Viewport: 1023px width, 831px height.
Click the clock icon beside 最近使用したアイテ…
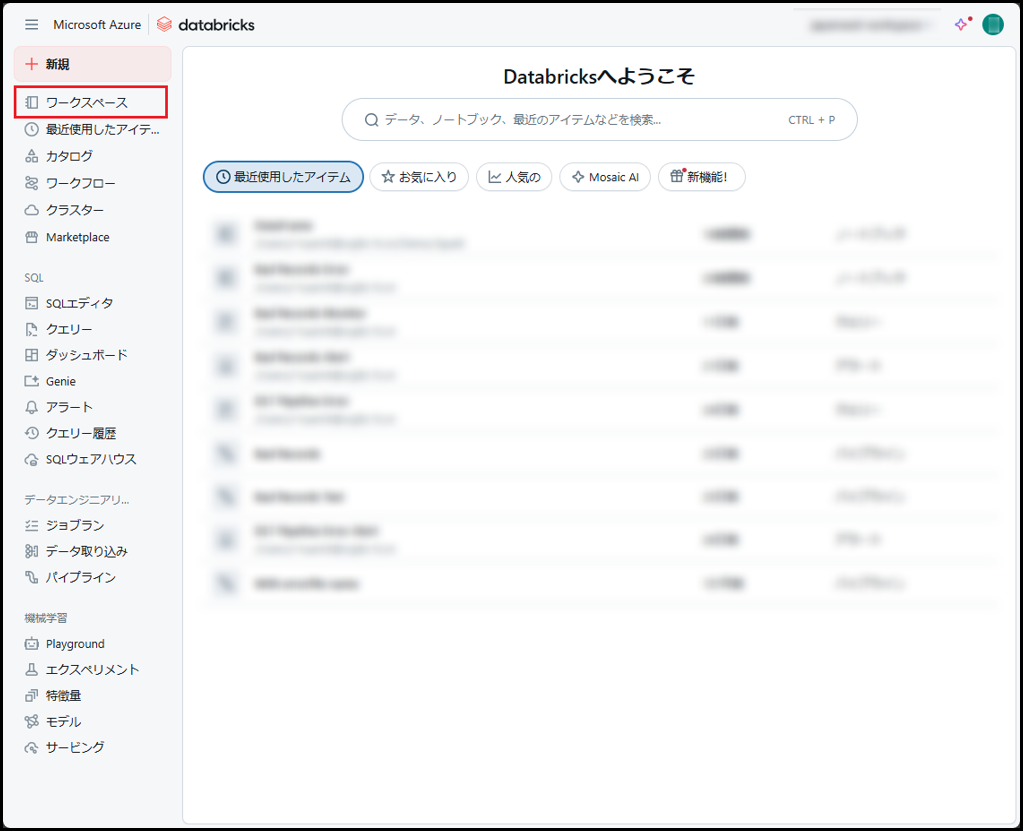click(x=31, y=129)
